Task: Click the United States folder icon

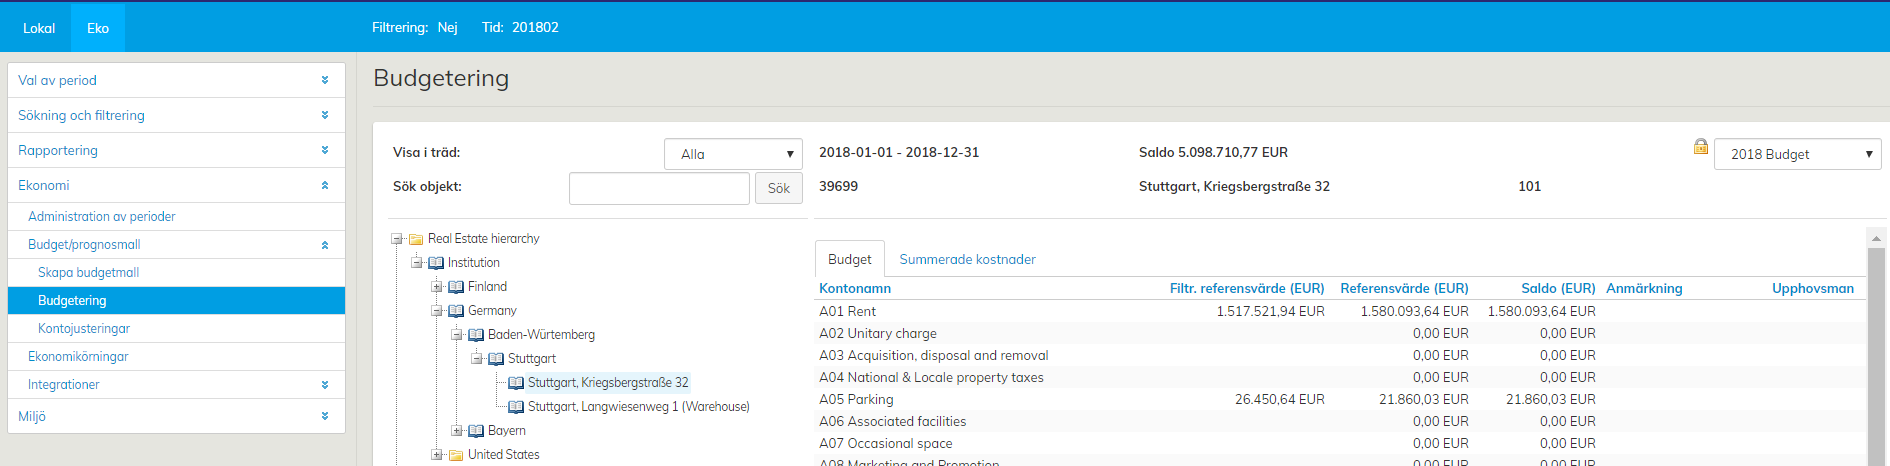Action: point(456,455)
